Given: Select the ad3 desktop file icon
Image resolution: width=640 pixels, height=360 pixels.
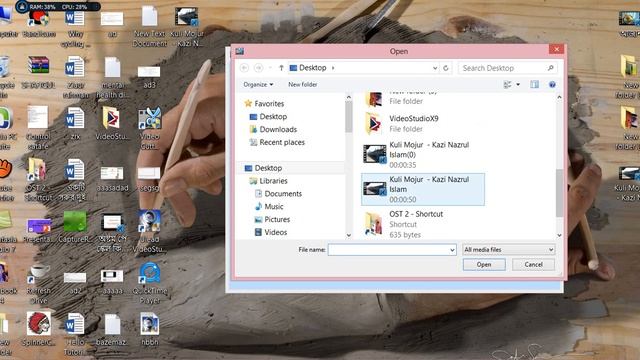Looking at the screenshot, I should click(x=149, y=77).
